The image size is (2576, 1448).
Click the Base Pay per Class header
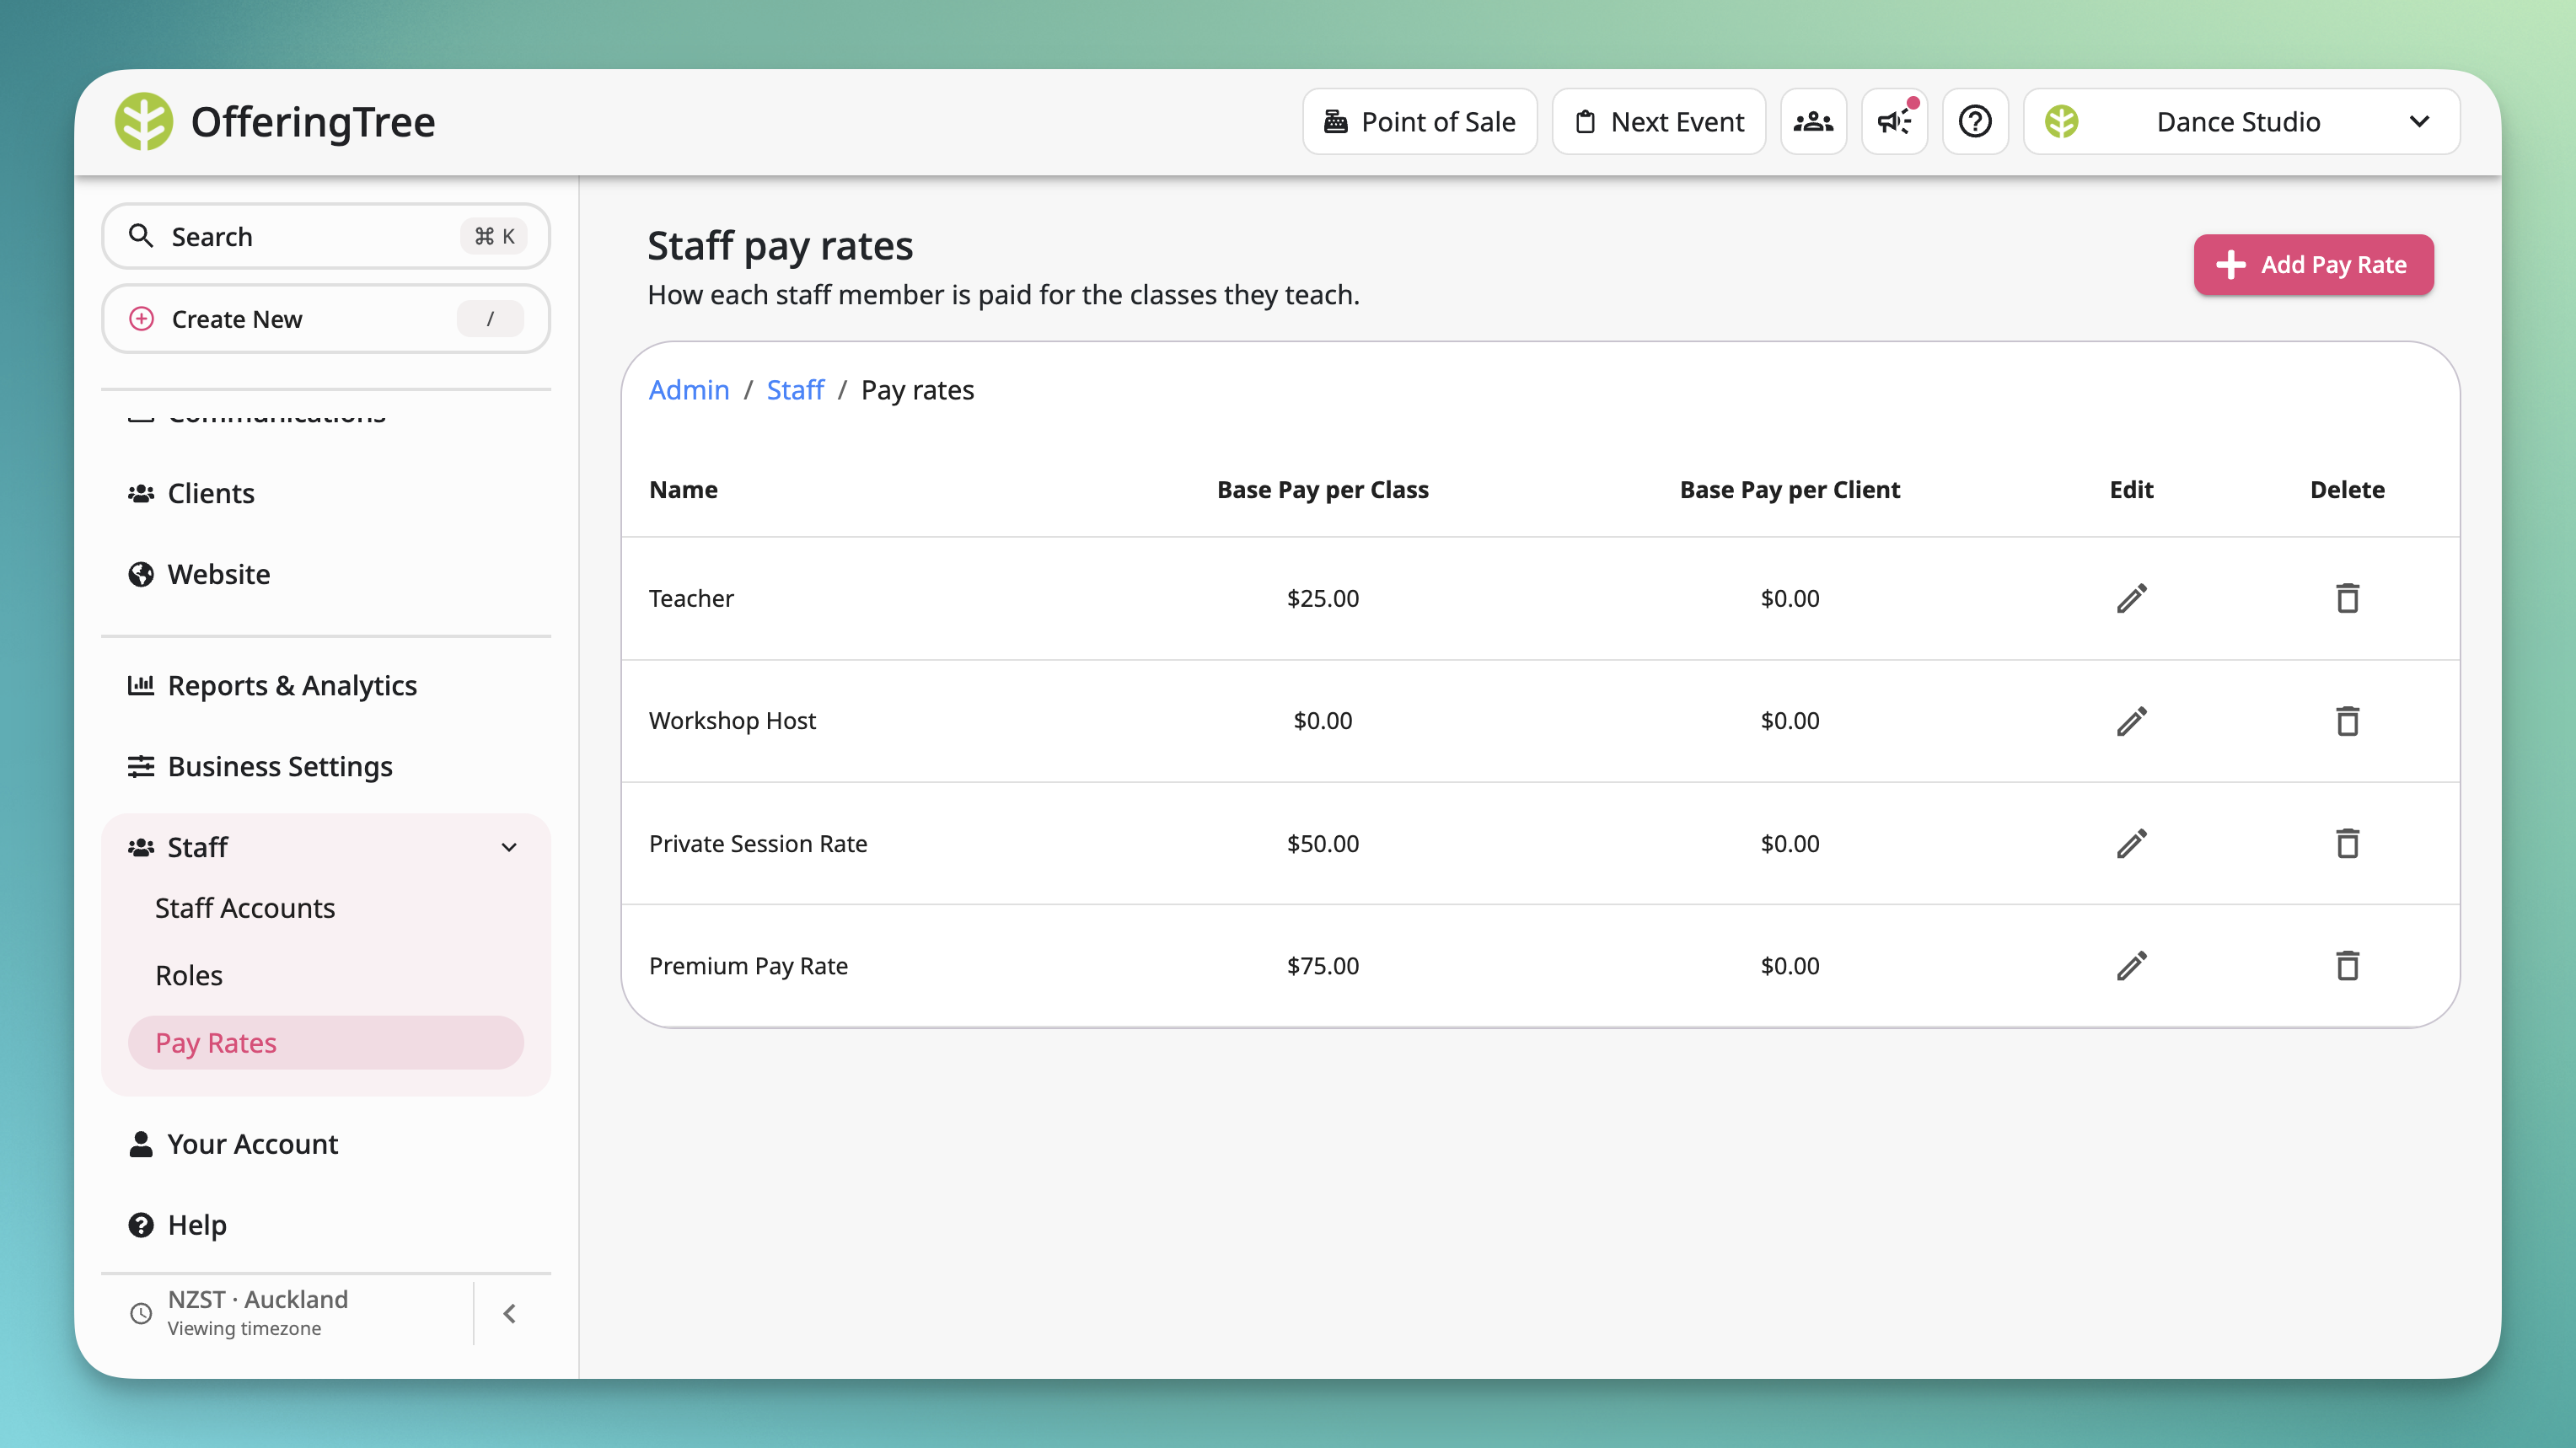(1322, 490)
